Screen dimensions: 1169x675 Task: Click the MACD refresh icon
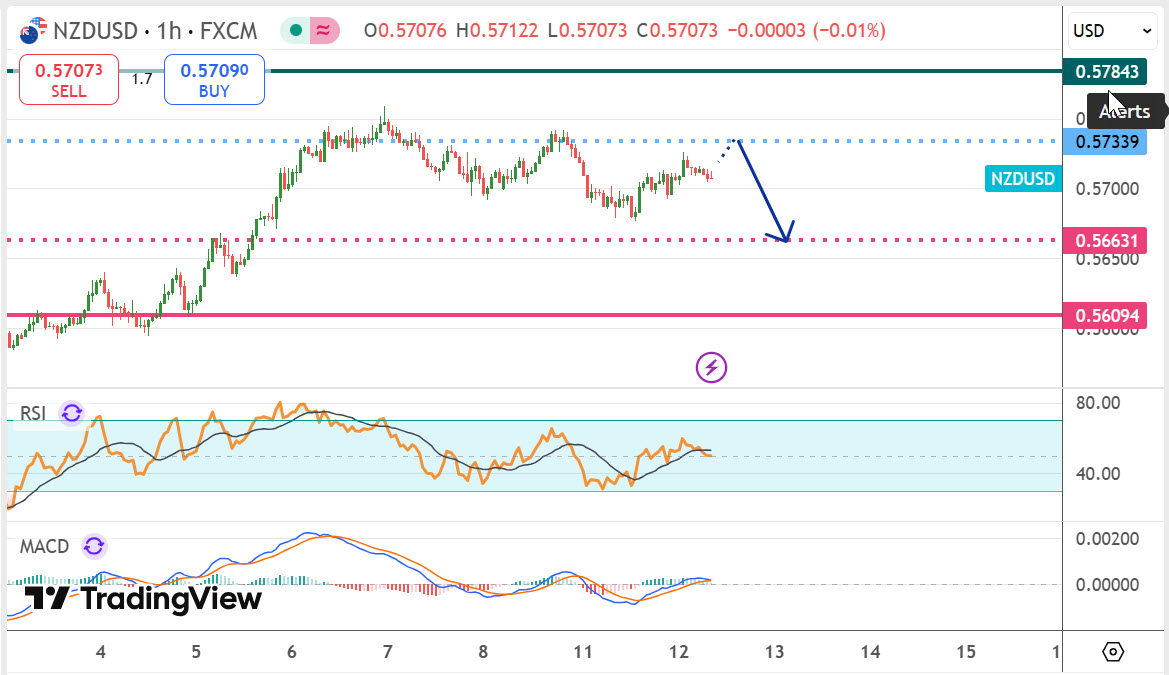(94, 546)
